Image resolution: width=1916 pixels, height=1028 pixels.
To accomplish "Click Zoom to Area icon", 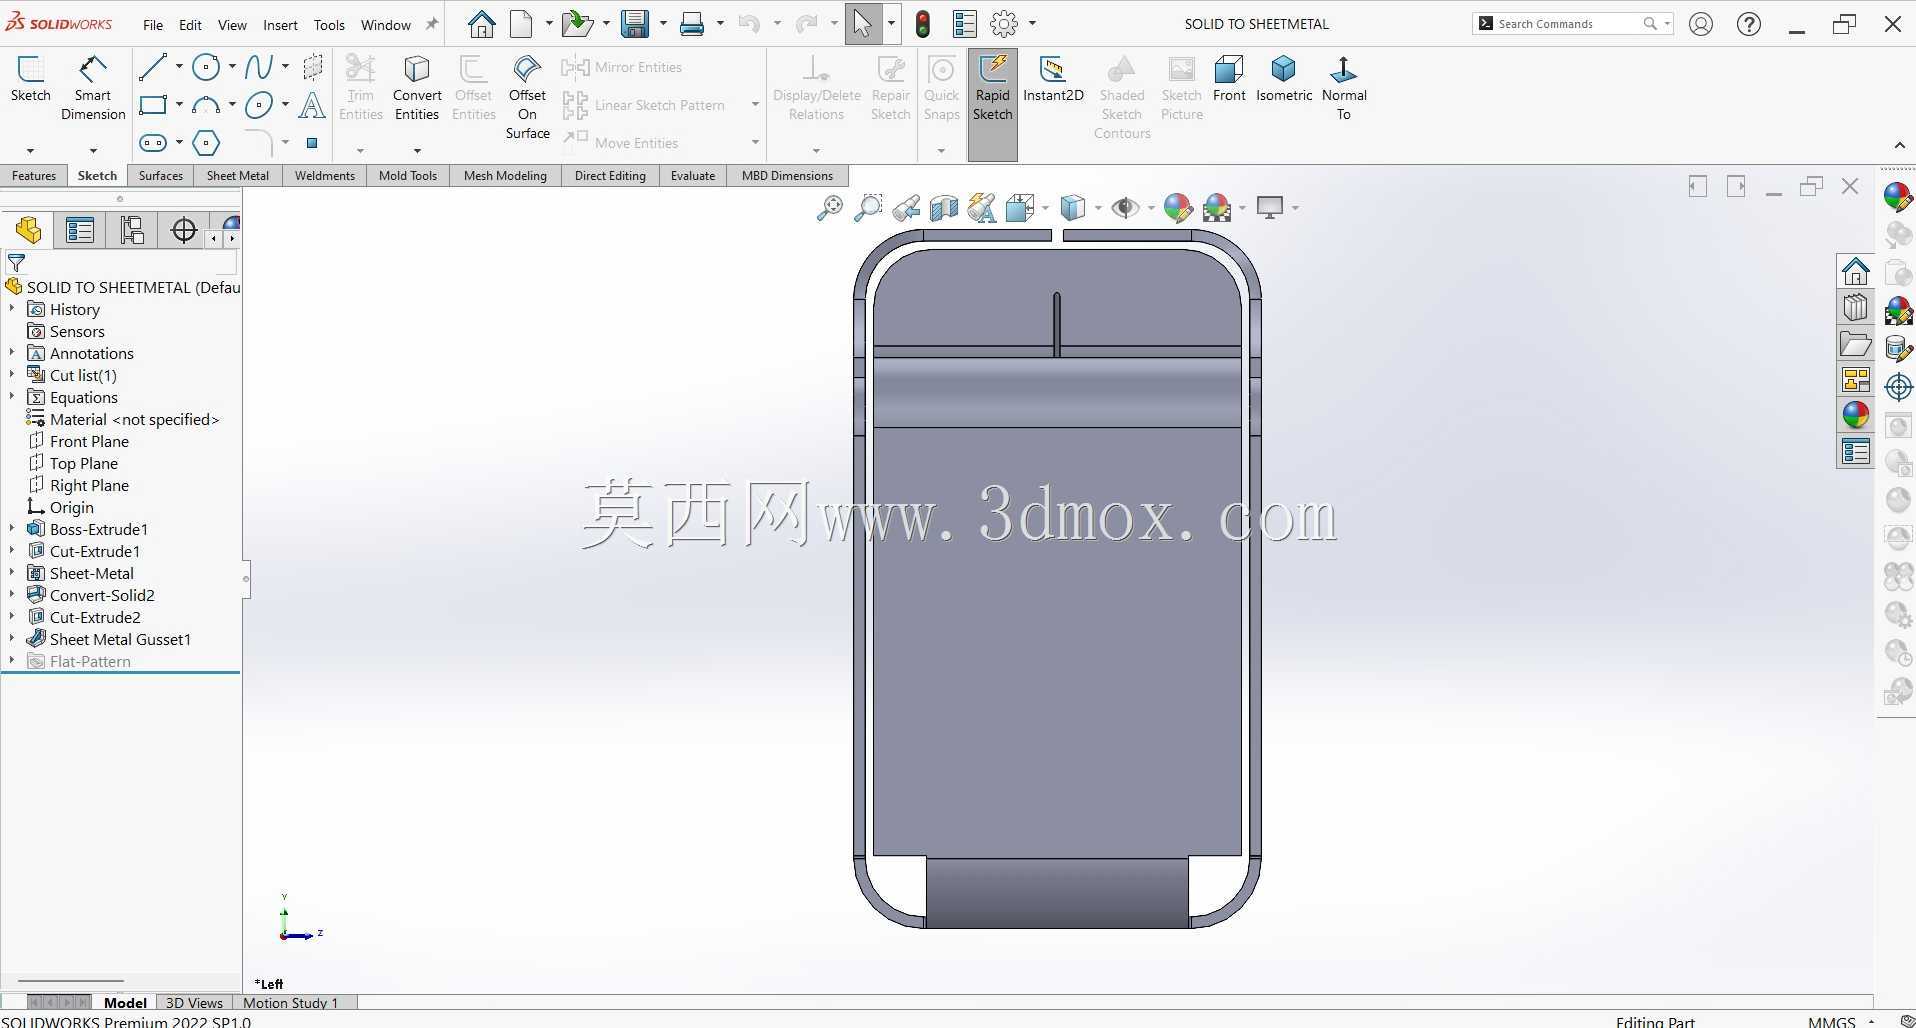I will (x=868, y=208).
